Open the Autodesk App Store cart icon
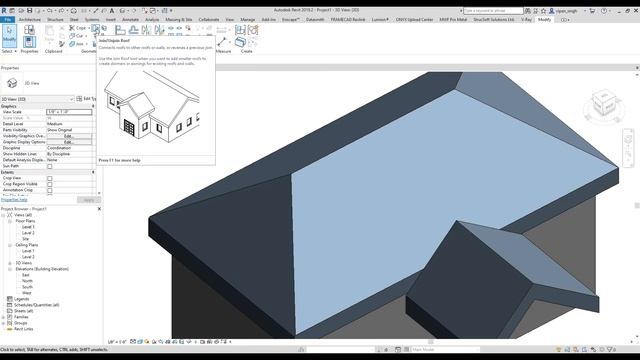This screenshot has height=360, width=640. coord(592,11)
